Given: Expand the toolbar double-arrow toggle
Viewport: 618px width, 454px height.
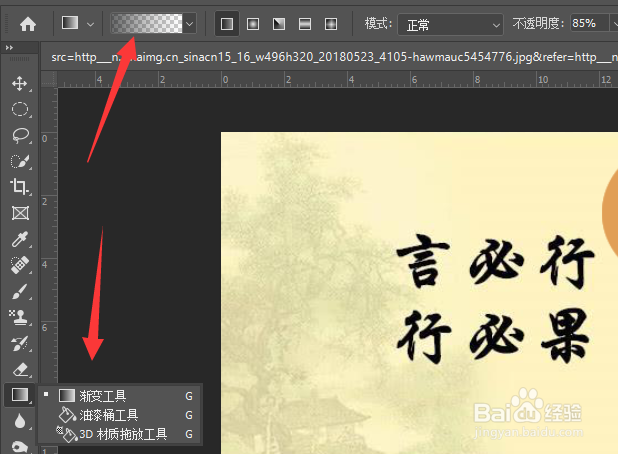Looking at the screenshot, I should pos(9,48).
